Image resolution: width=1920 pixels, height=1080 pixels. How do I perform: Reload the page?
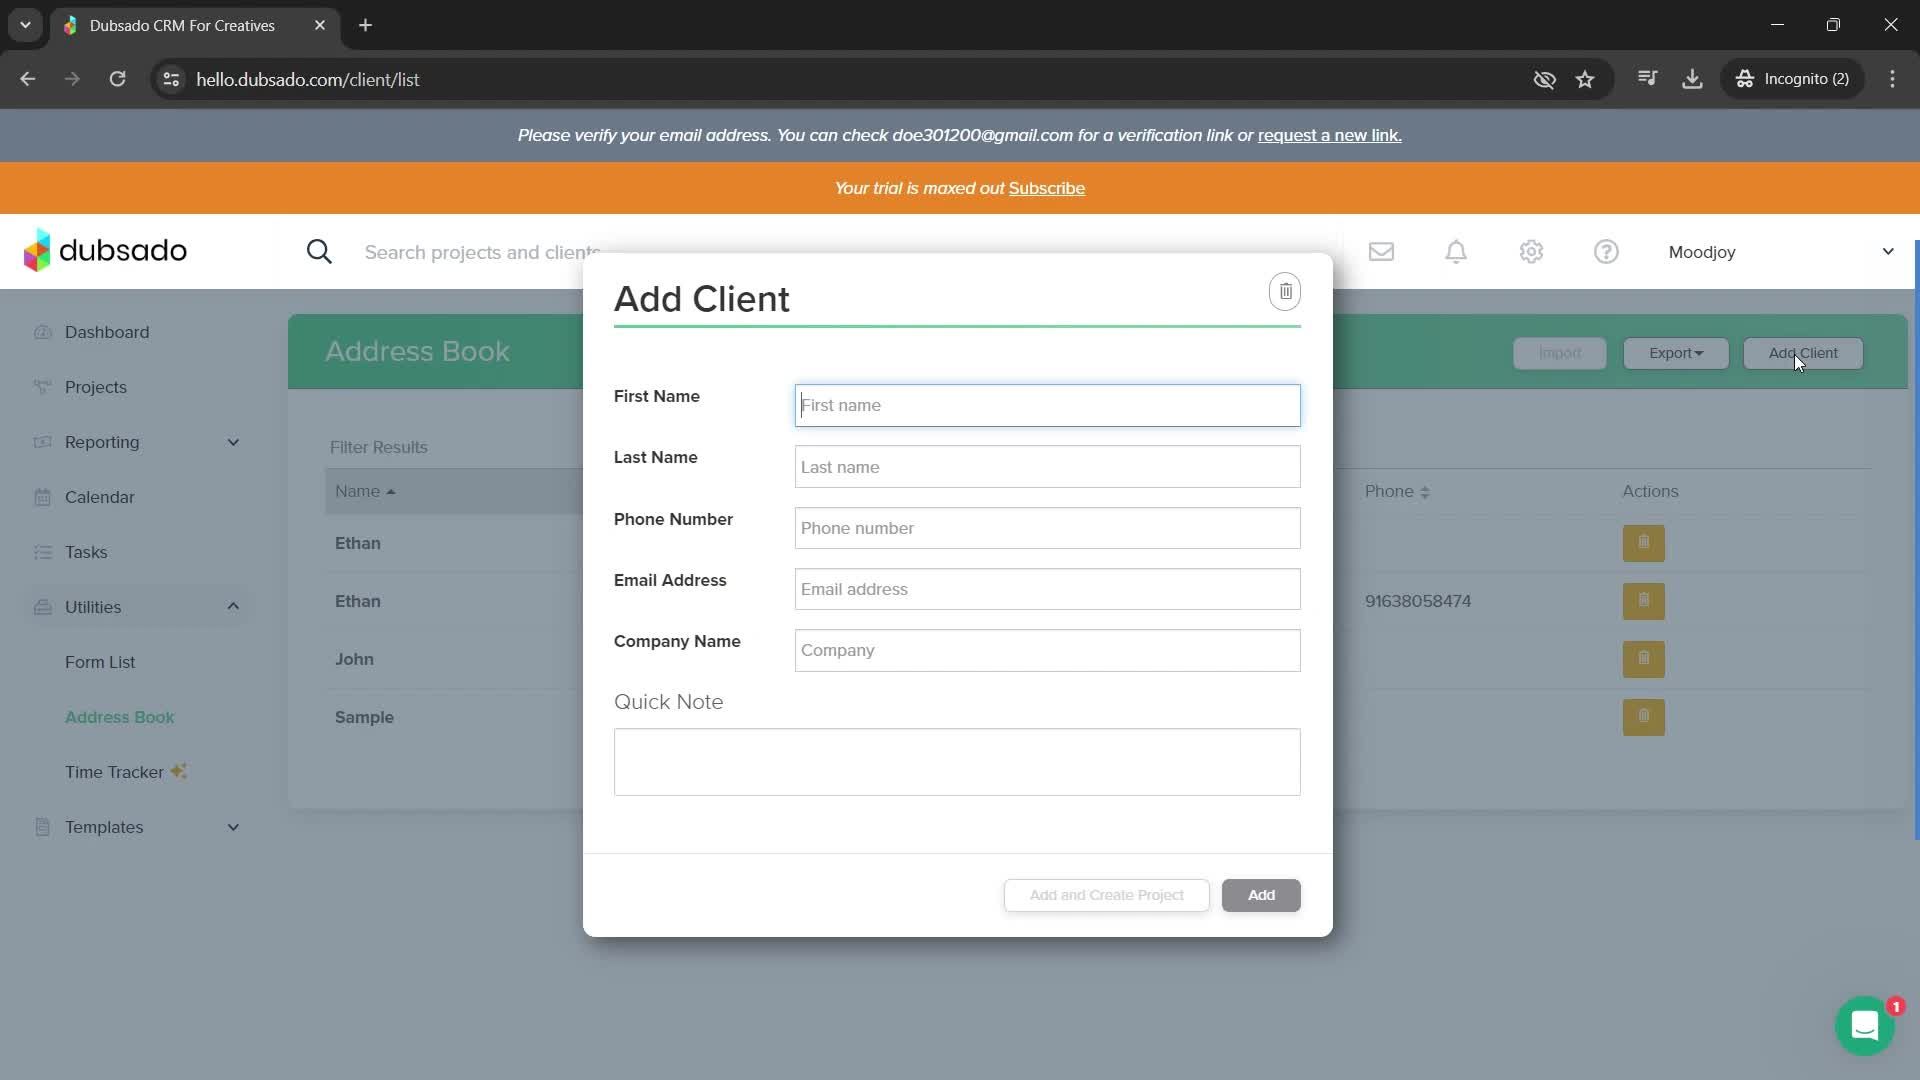117,79
